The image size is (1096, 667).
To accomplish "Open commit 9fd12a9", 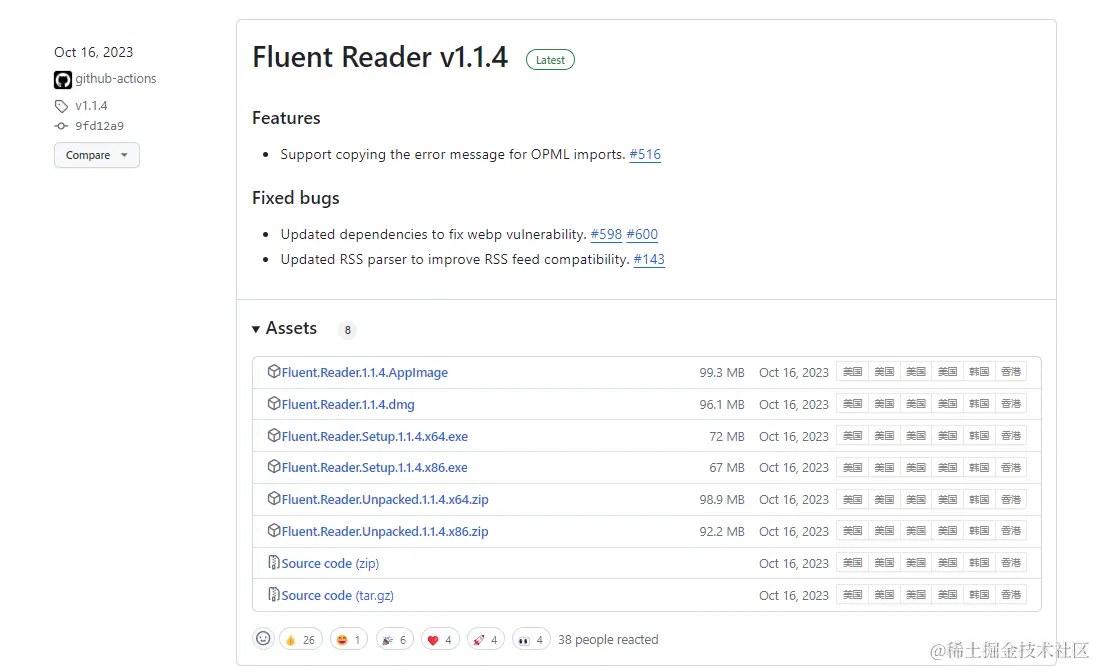I will 99,126.
